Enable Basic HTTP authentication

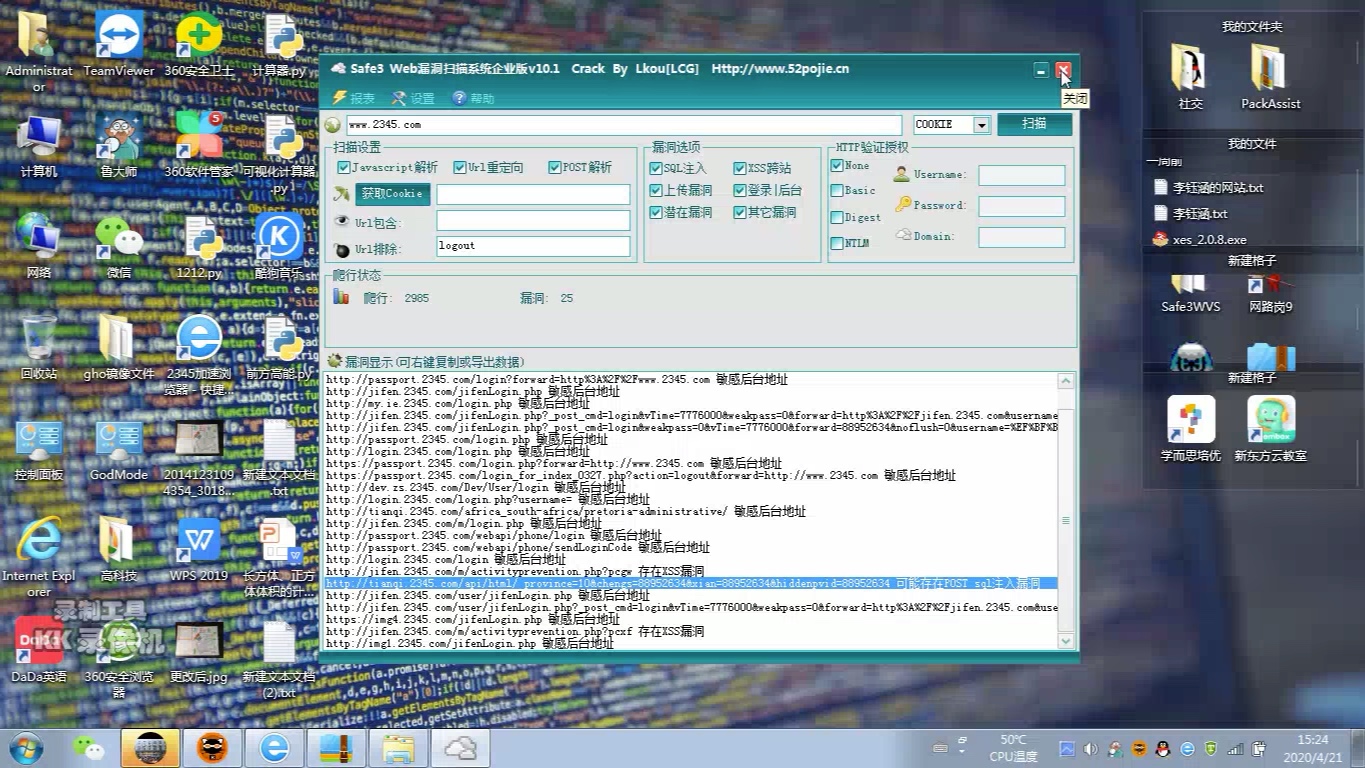point(837,190)
